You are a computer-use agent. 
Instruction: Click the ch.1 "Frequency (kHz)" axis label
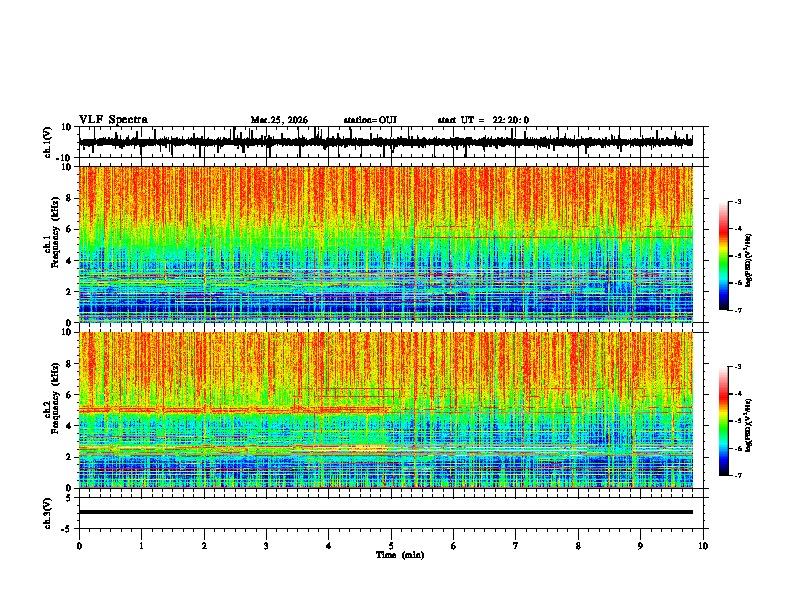tap(55, 232)
